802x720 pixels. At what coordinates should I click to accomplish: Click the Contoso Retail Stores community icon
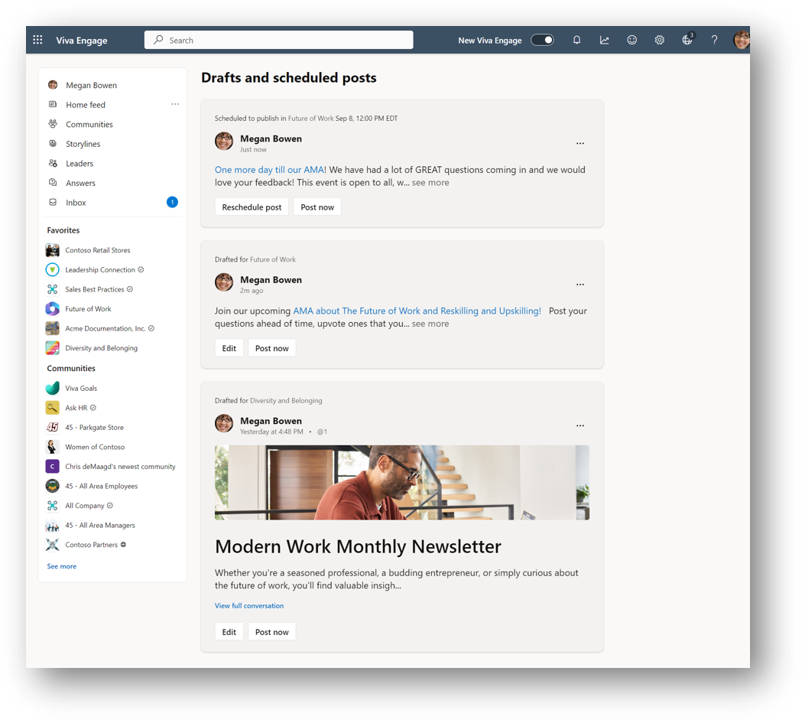(52, 250)
